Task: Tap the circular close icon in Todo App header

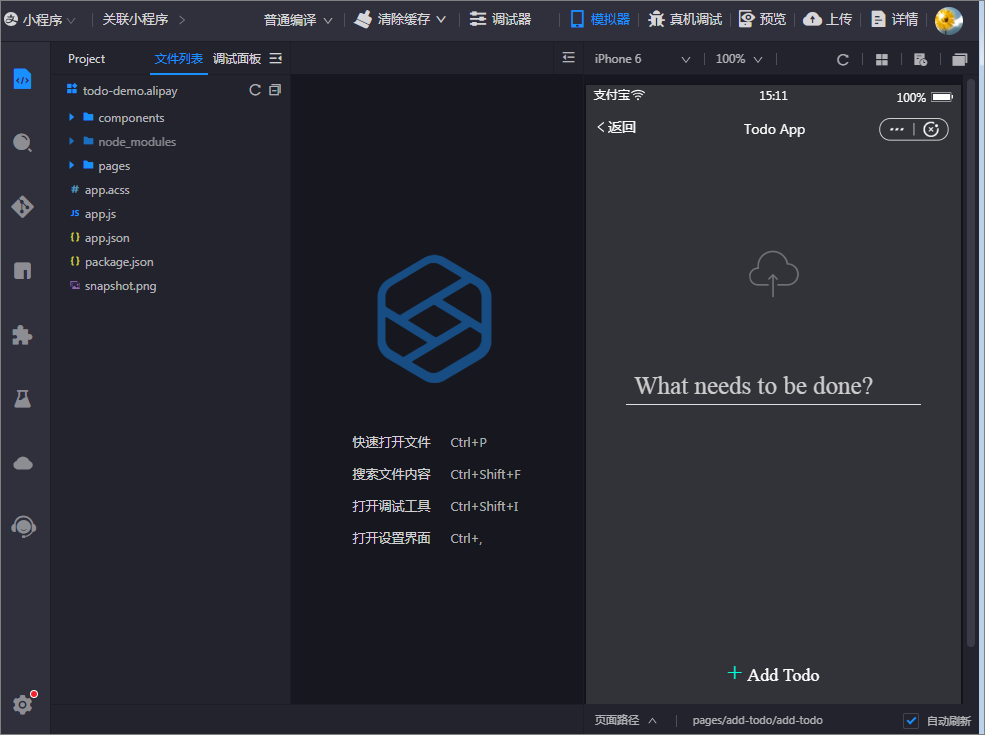Action: point(931,129)
